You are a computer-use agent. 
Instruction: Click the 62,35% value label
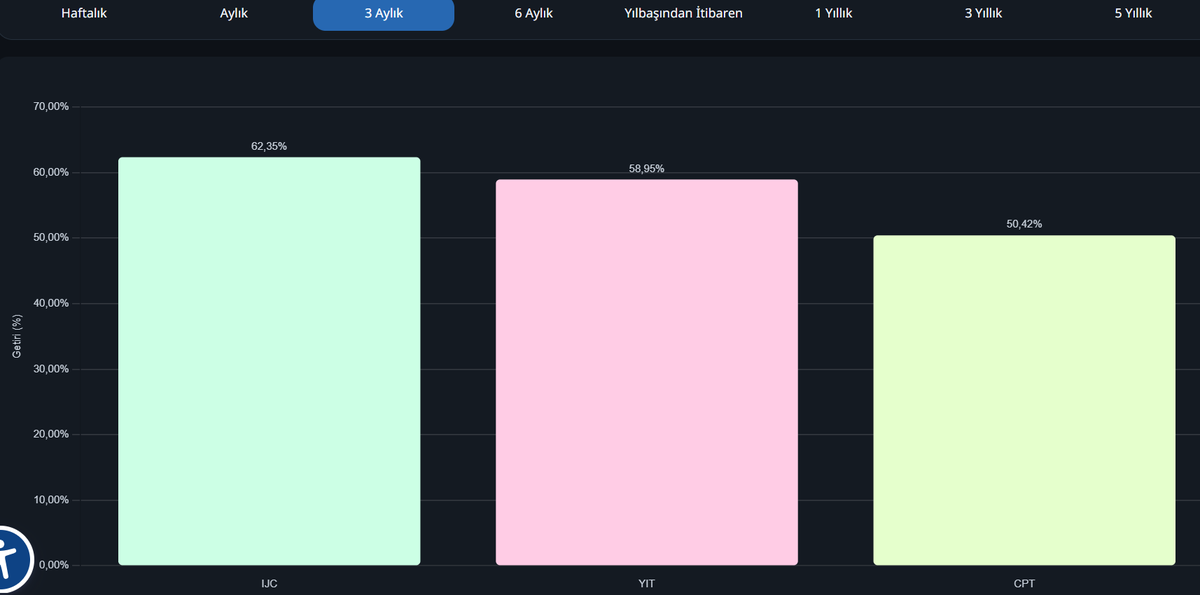(x=269, y=146)
